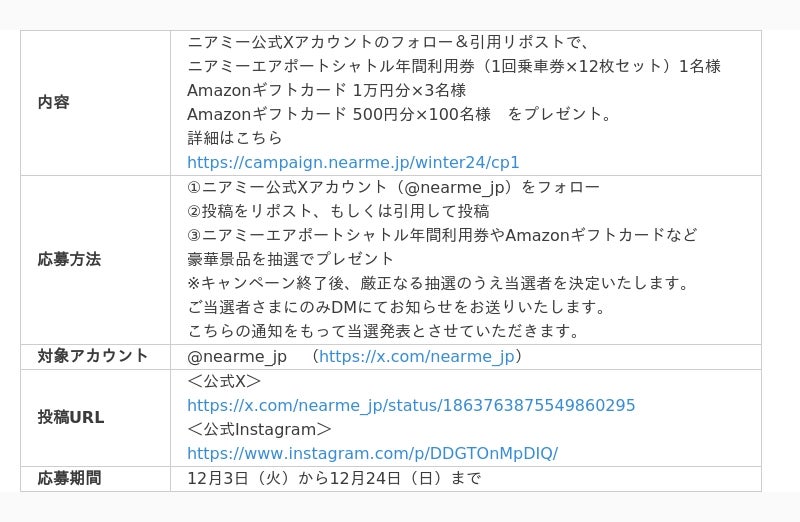Click the <公式Instagram> label
Viewport: 800px width, 522px height.
(259, 429)
